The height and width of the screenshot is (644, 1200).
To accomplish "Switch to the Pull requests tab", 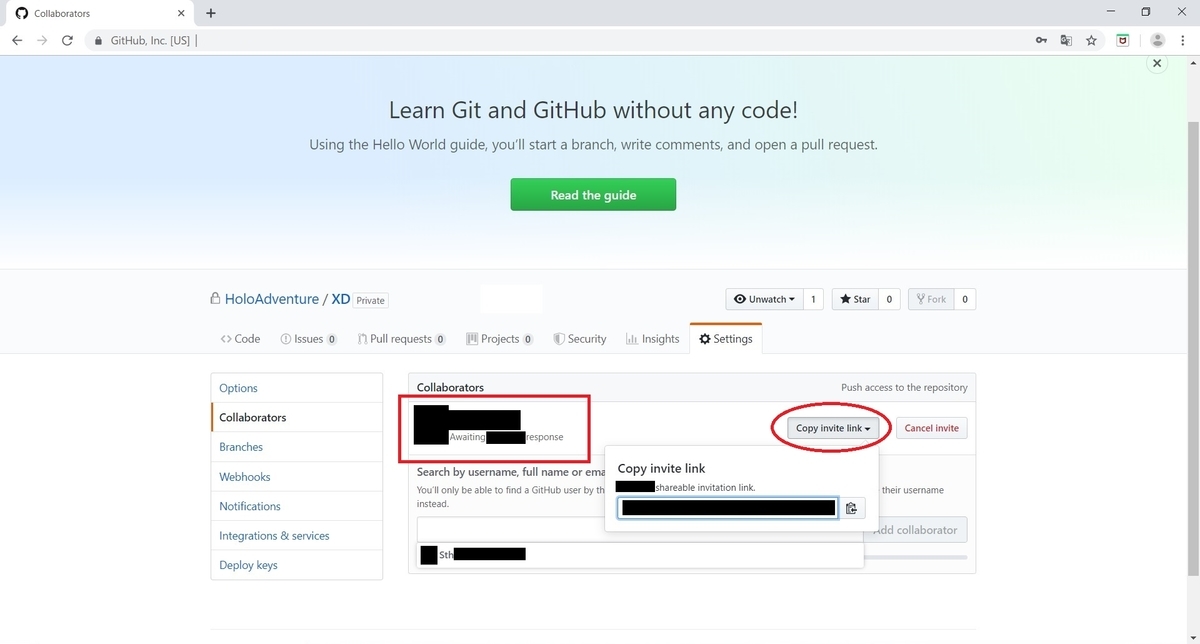I will 401,339.
